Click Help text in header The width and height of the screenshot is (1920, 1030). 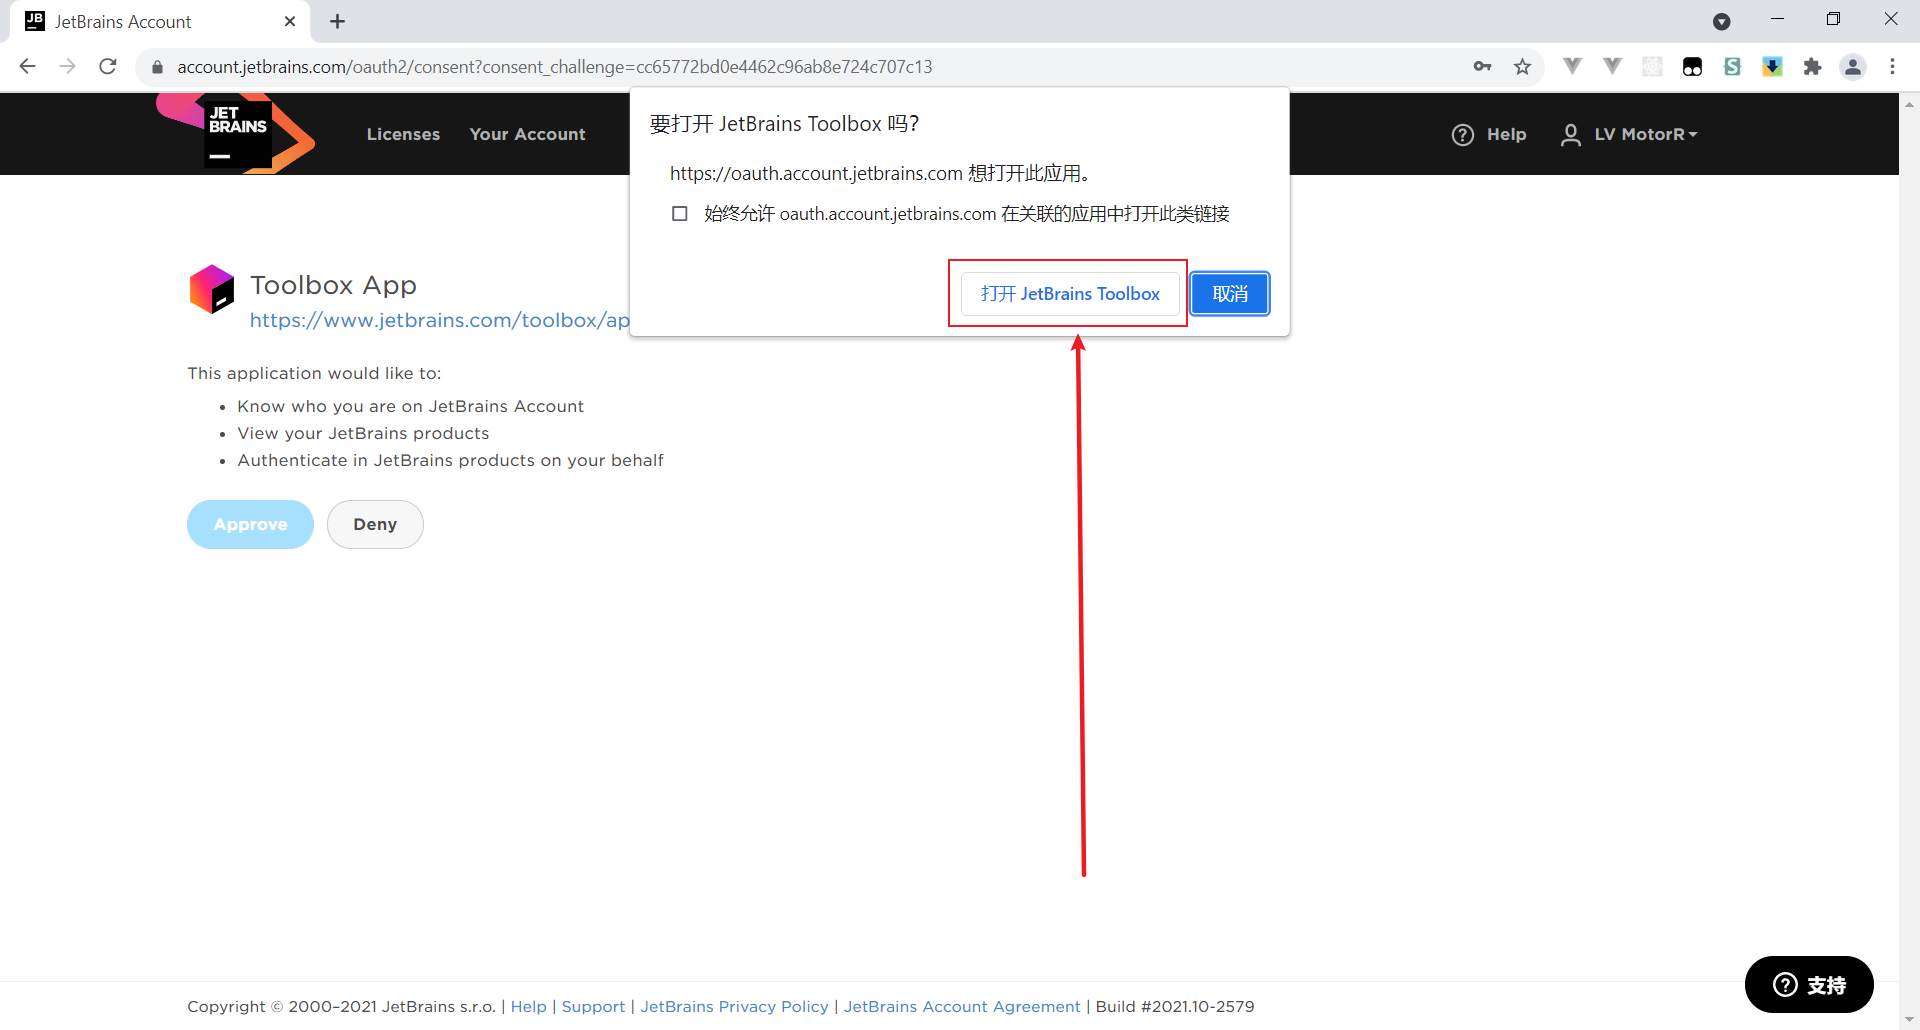tap(1506, 134)
